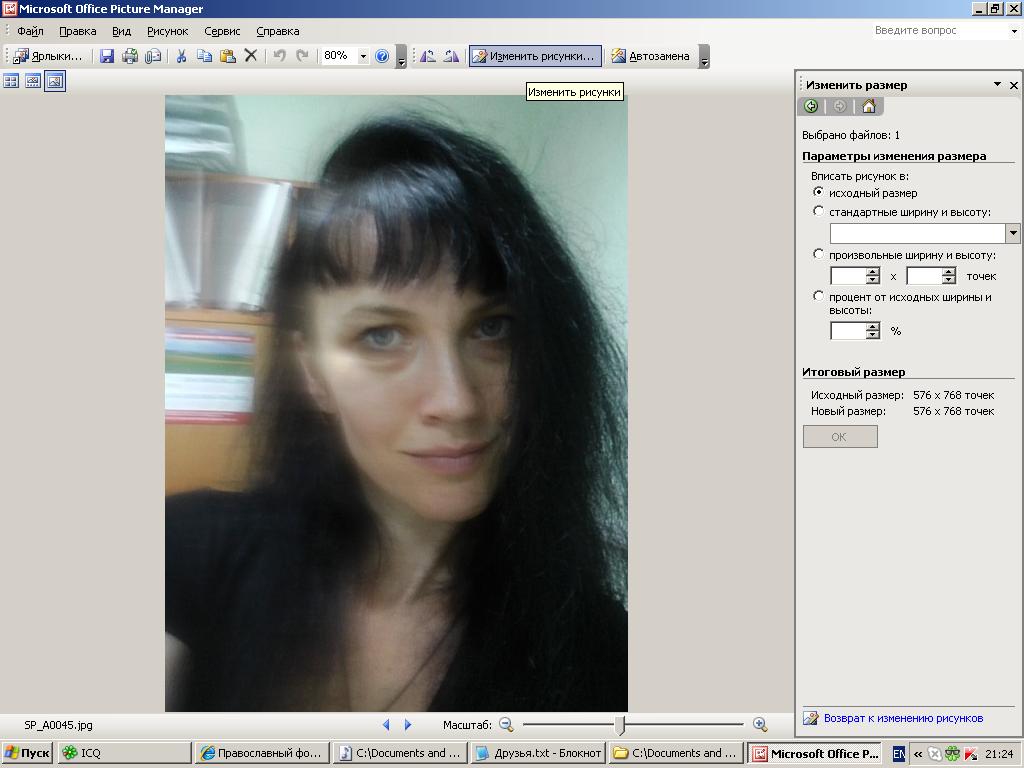1024x768 pixels.
Task: Click the Undo arrow icon
Action: 280,56
